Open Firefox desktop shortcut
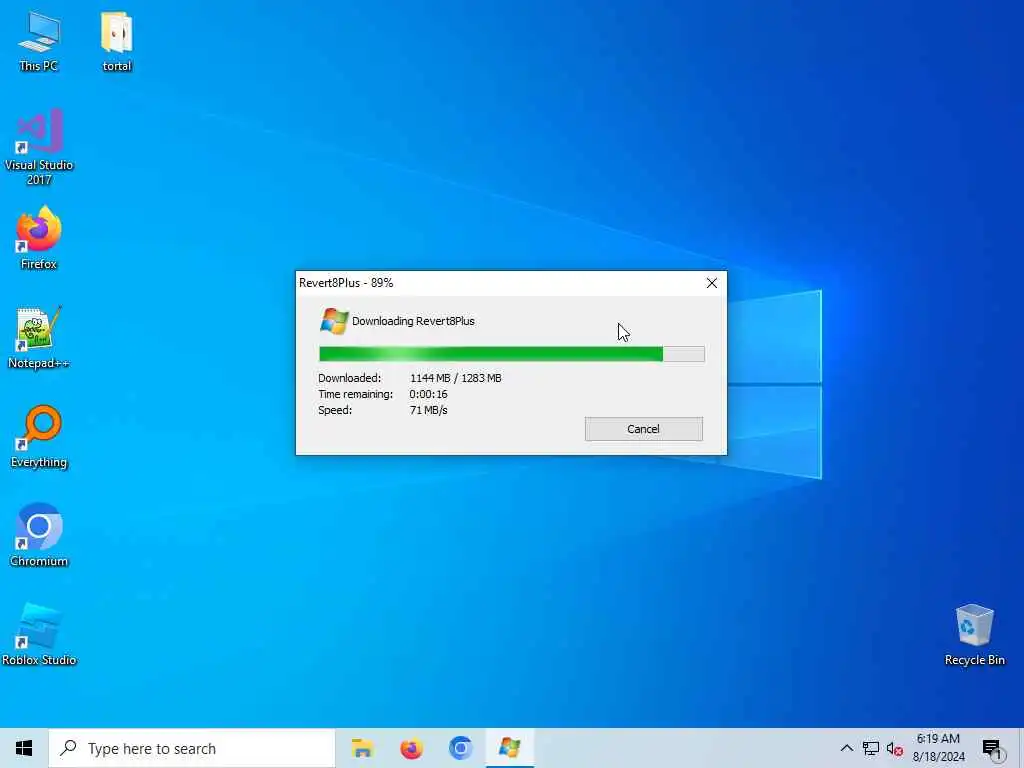 pyautogui.click(x=39, y=238)
